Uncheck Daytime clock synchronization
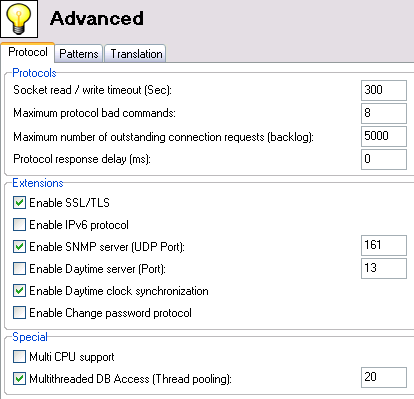 19,291
